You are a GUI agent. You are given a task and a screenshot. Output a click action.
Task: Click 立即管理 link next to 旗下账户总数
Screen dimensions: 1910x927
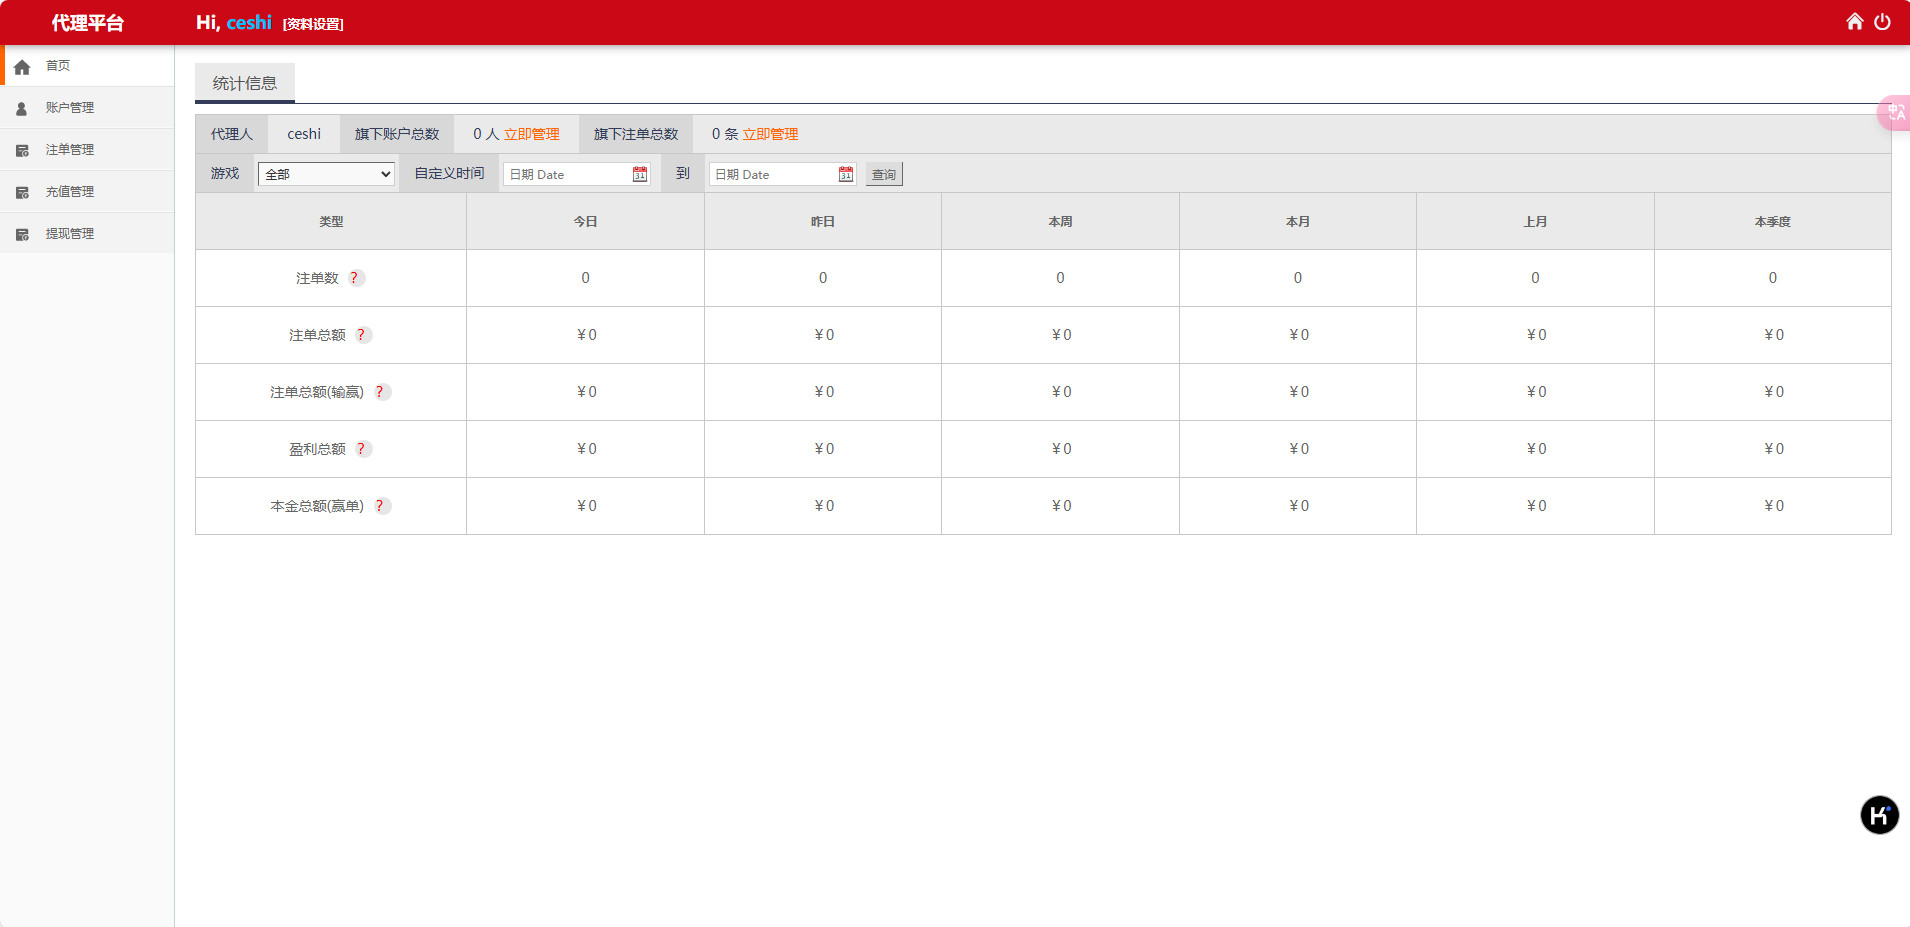532,134
